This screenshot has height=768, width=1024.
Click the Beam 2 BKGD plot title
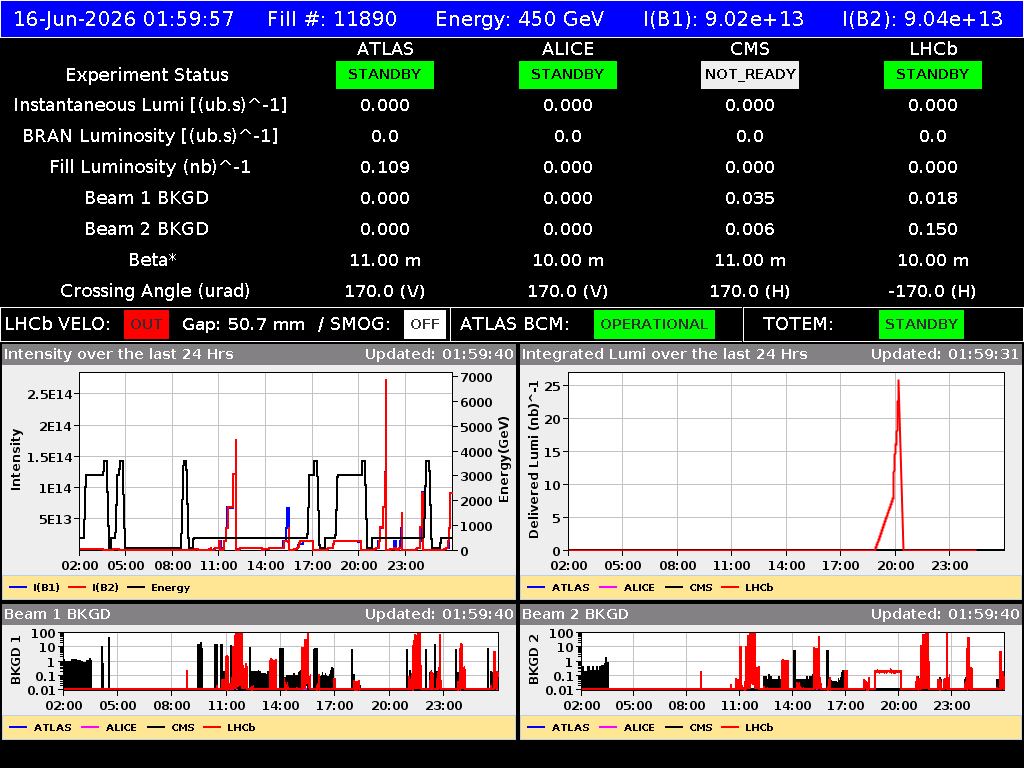click(x=575, y=615)
